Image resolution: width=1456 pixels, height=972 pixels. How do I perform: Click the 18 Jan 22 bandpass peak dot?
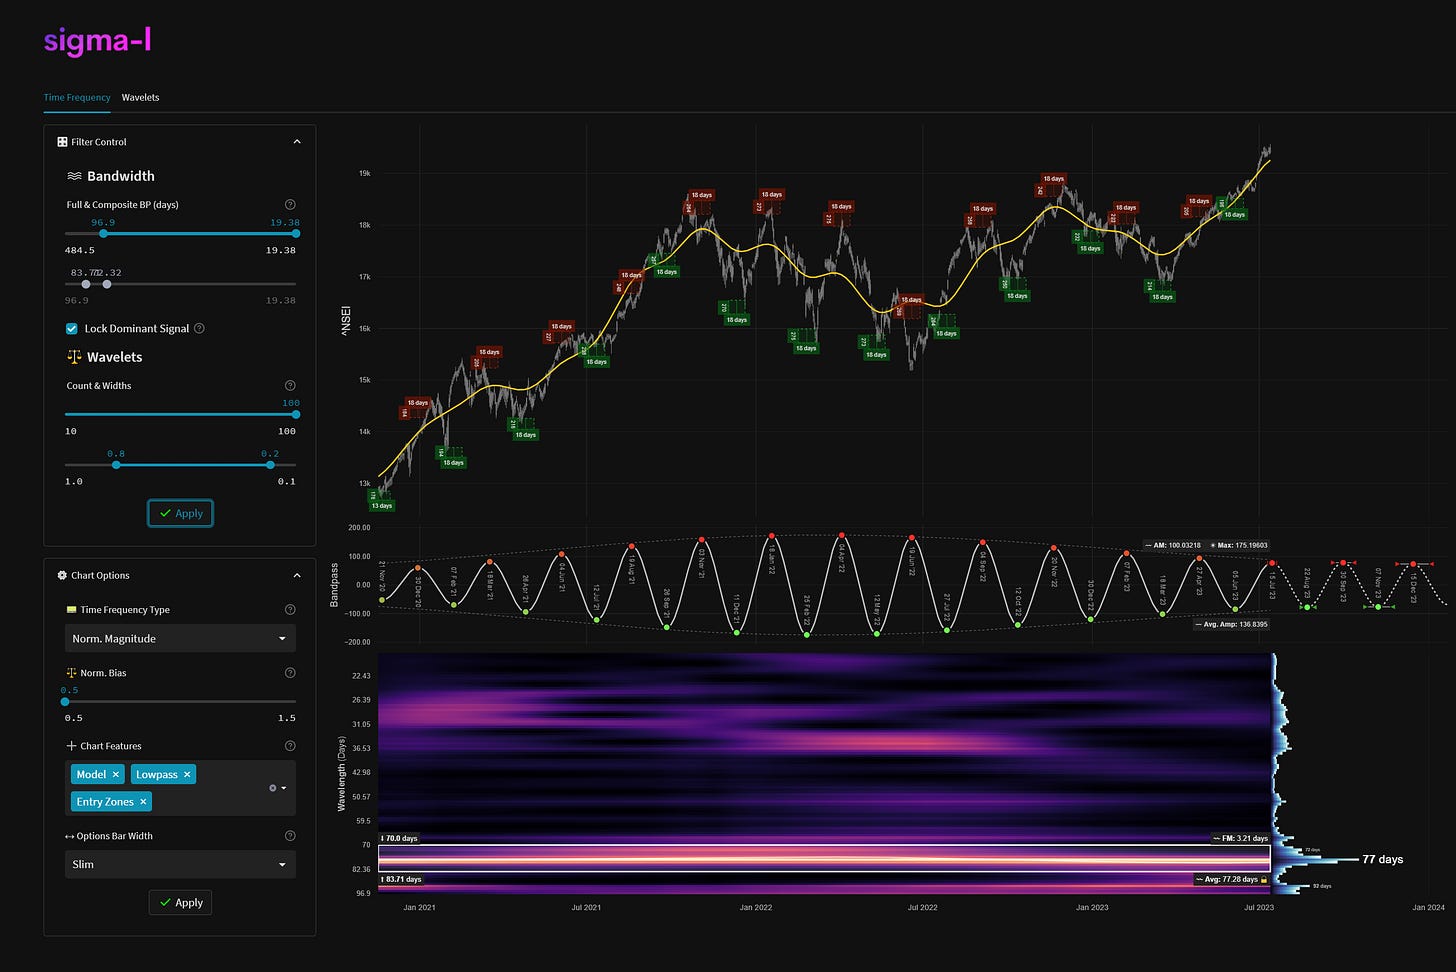click(x=771, y=537)
